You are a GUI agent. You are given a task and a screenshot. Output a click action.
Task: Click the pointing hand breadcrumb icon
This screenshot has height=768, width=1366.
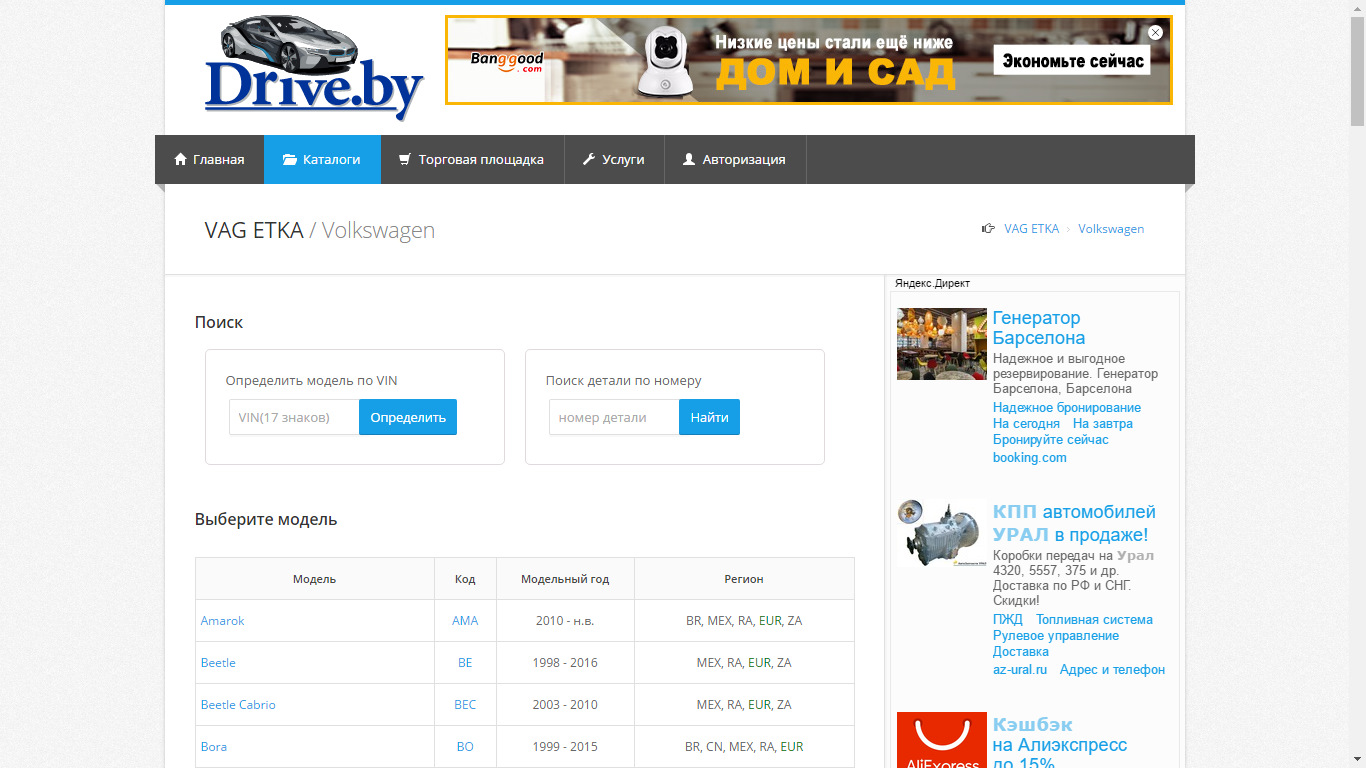(x=988, y=229)
